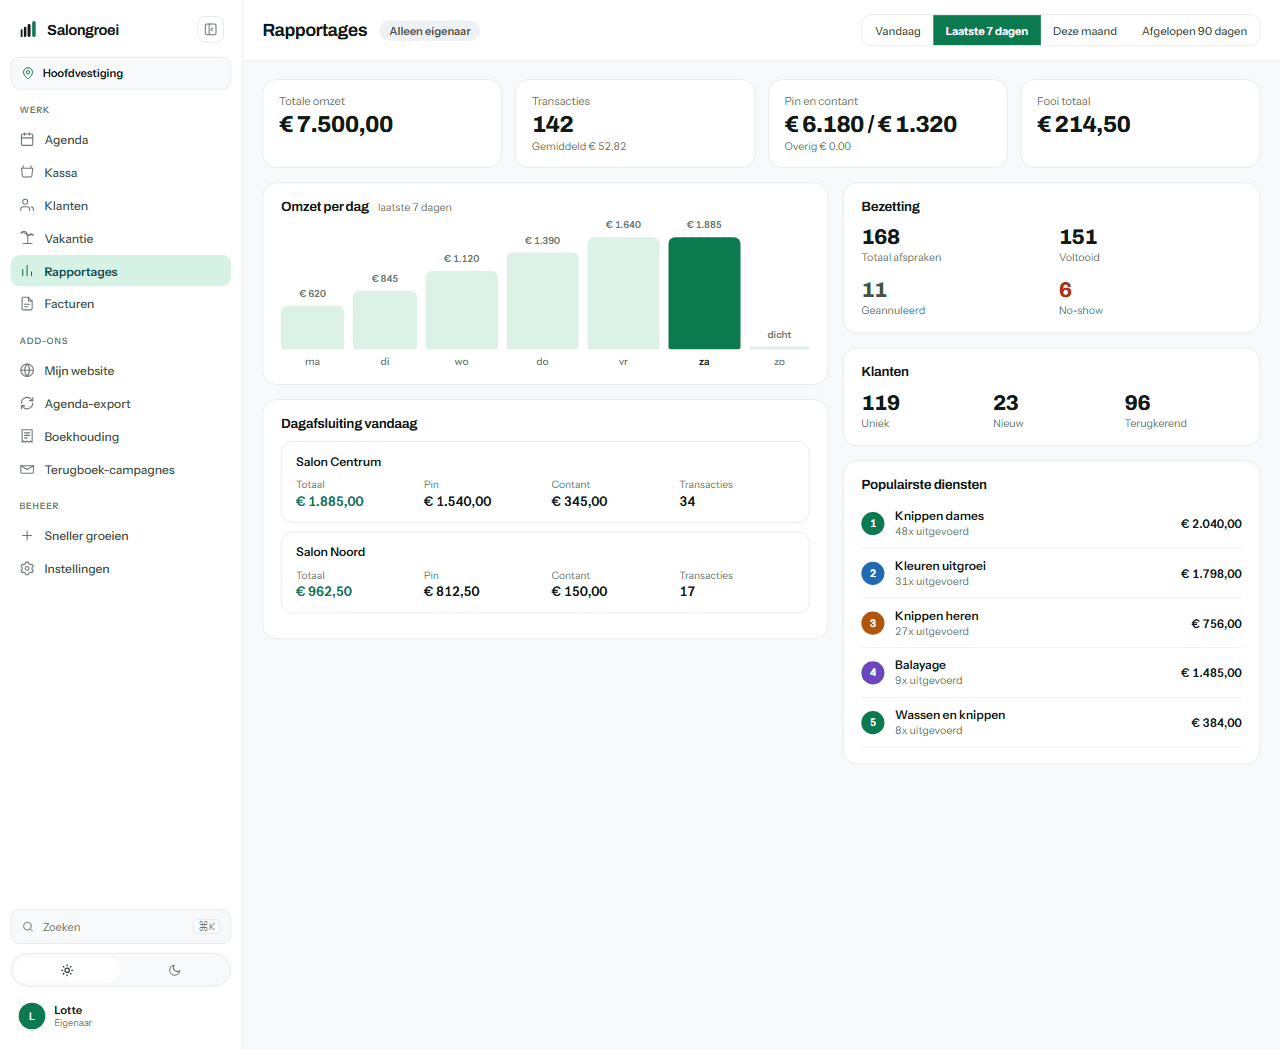Click the Friday (vr) revenue bar

pos(623,293)
